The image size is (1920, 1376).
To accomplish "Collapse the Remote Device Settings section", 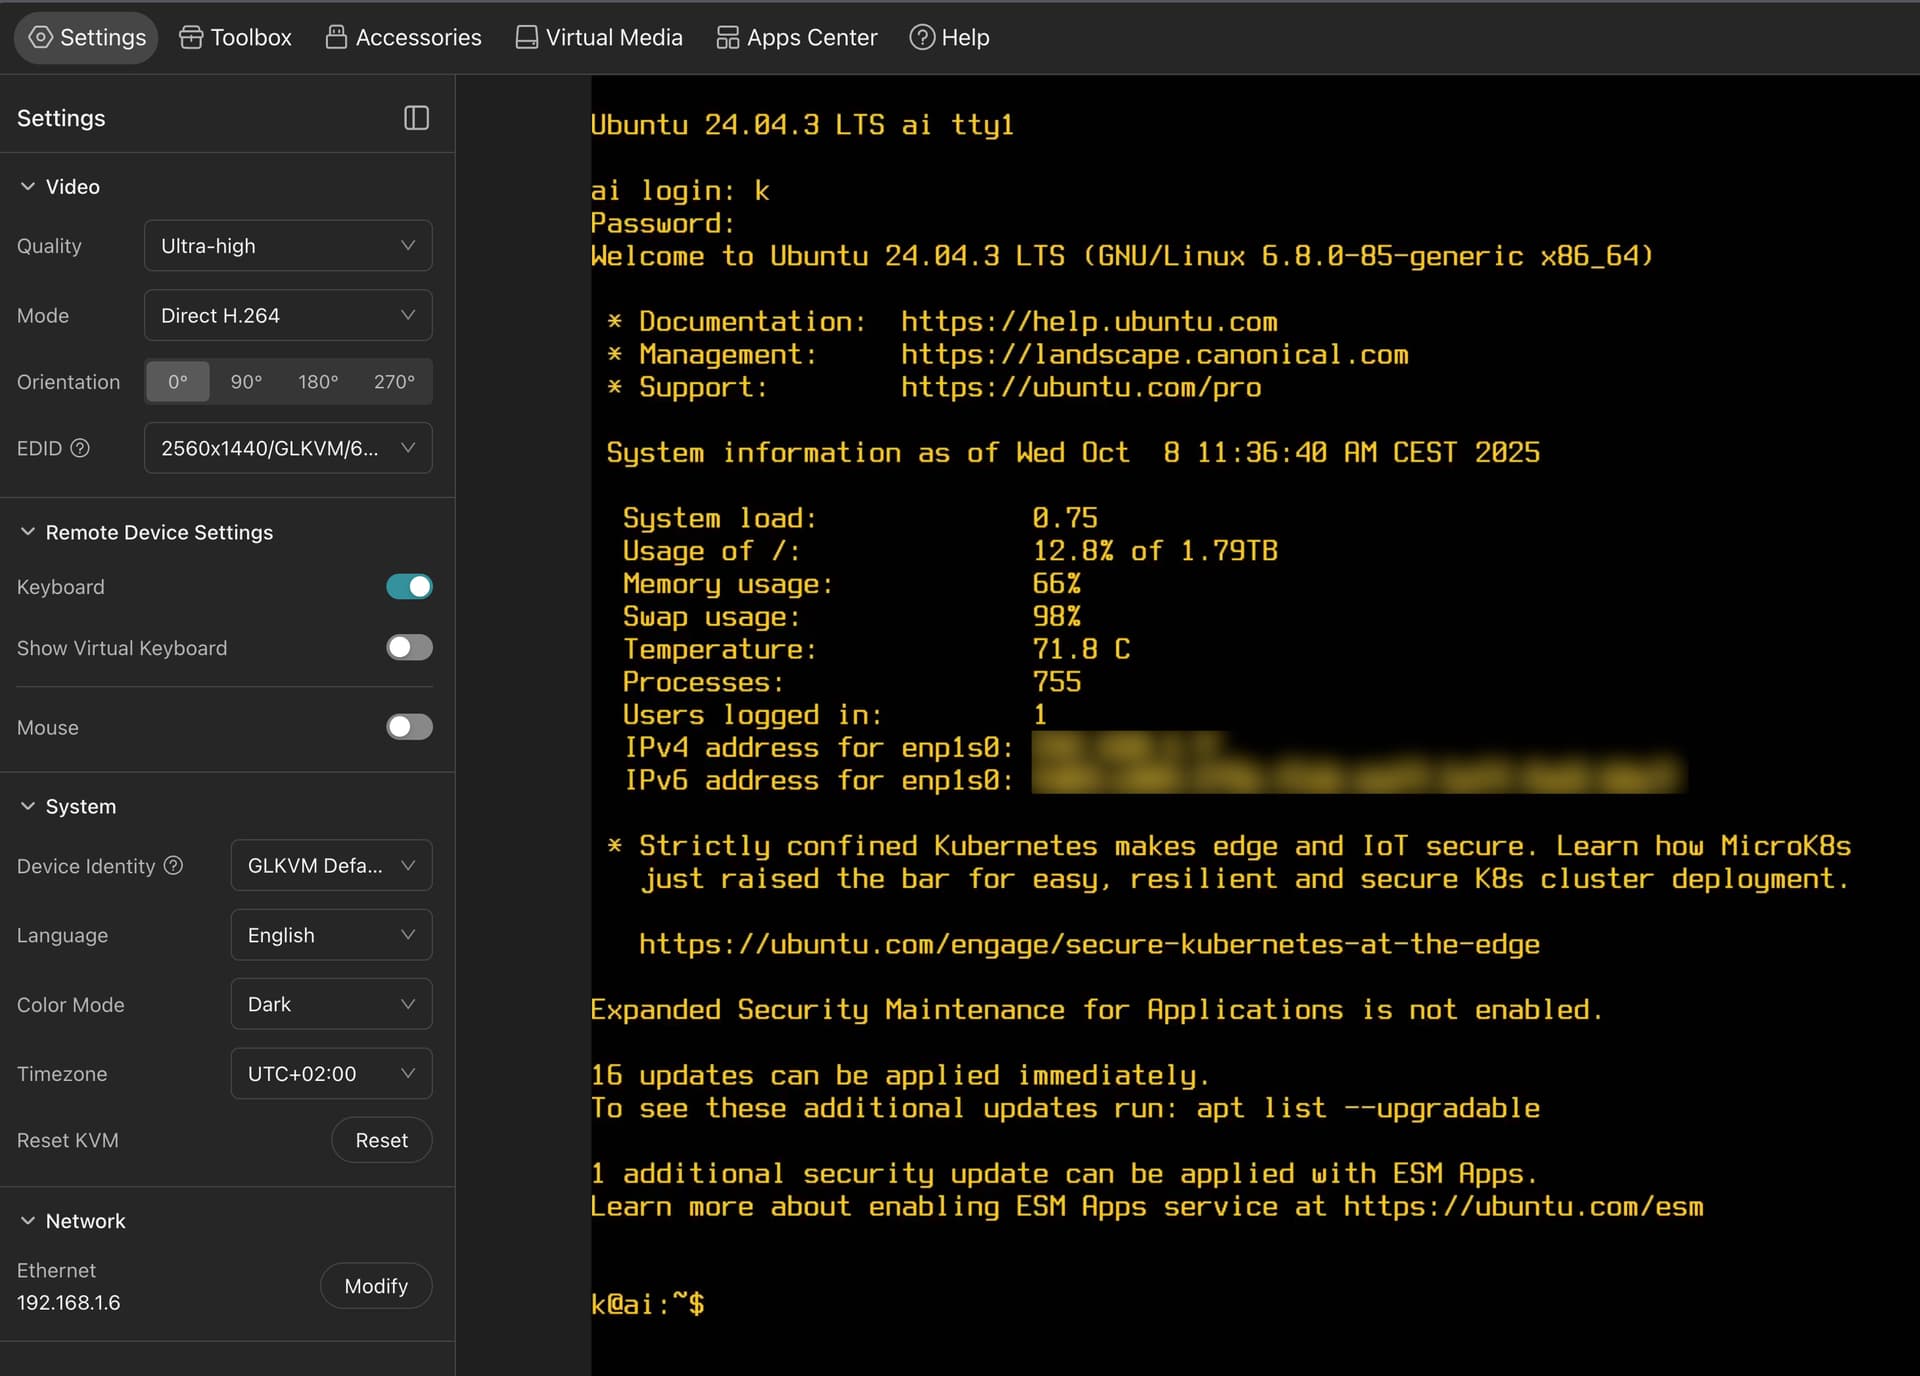I will (28, 532).
